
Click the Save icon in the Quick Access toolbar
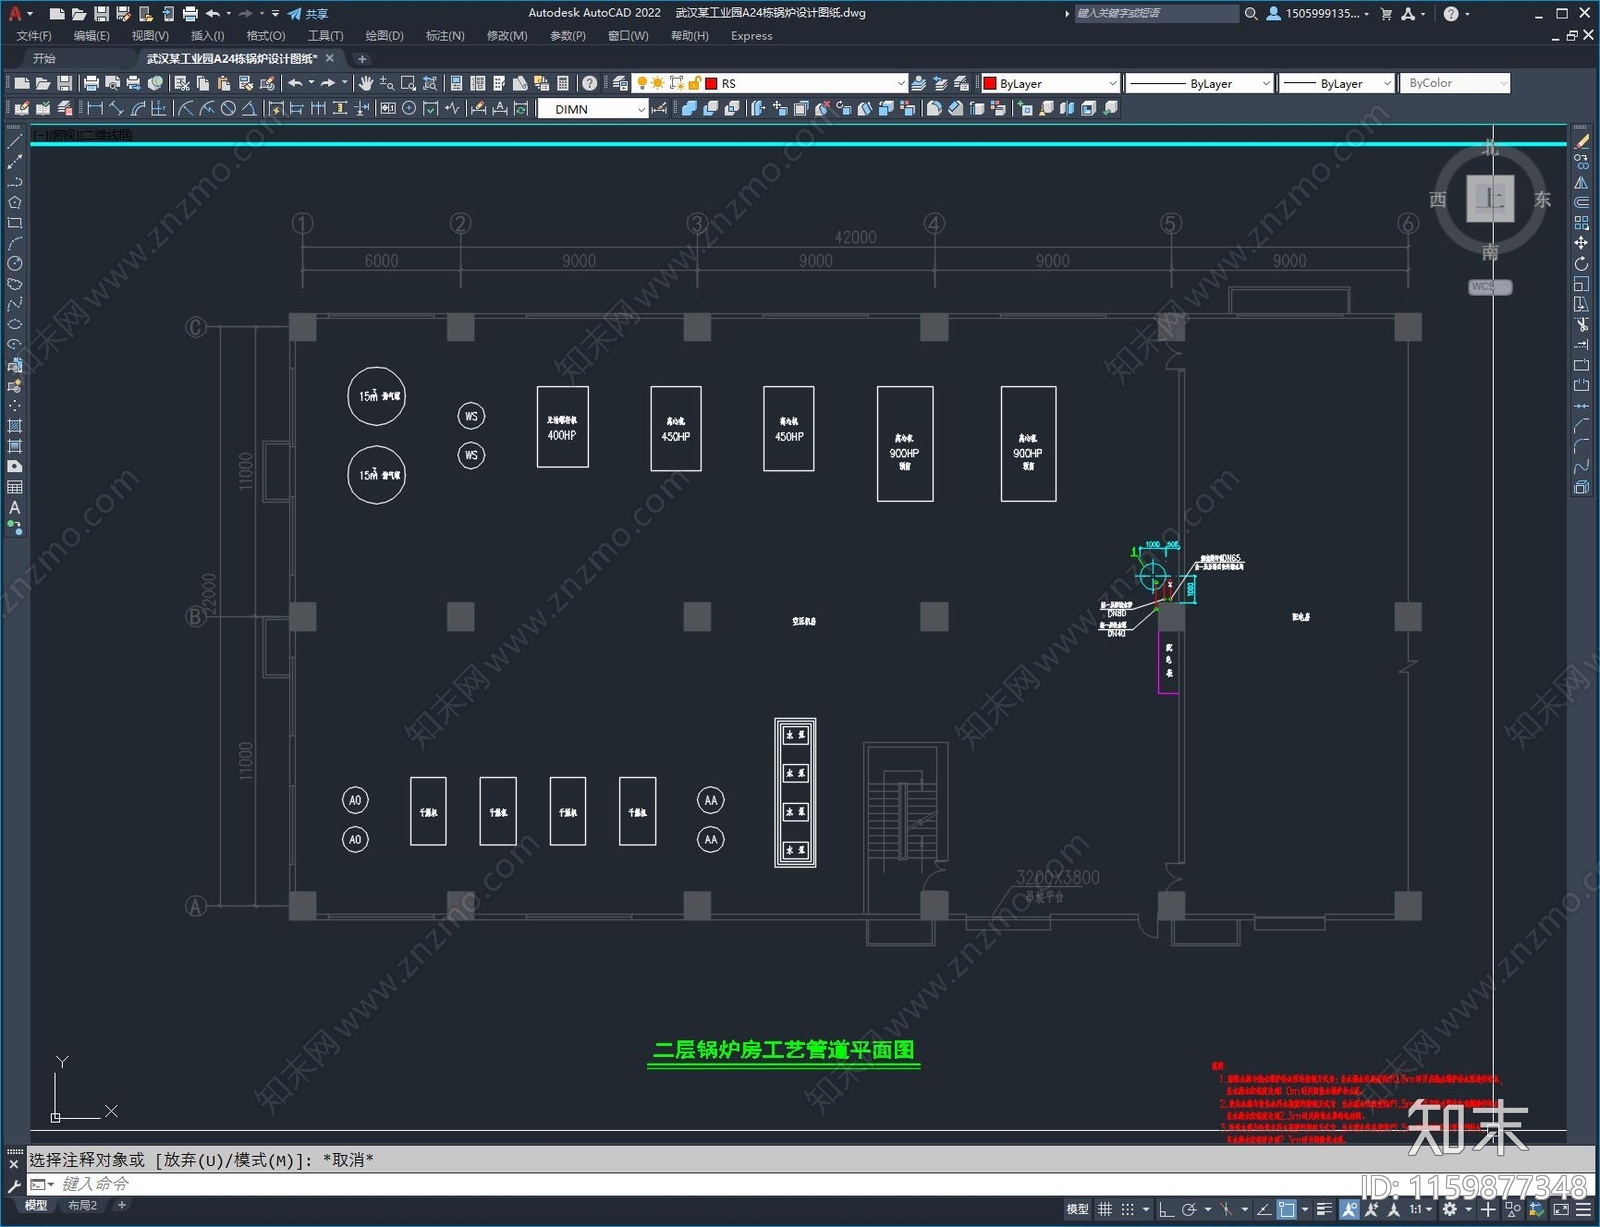101,14
